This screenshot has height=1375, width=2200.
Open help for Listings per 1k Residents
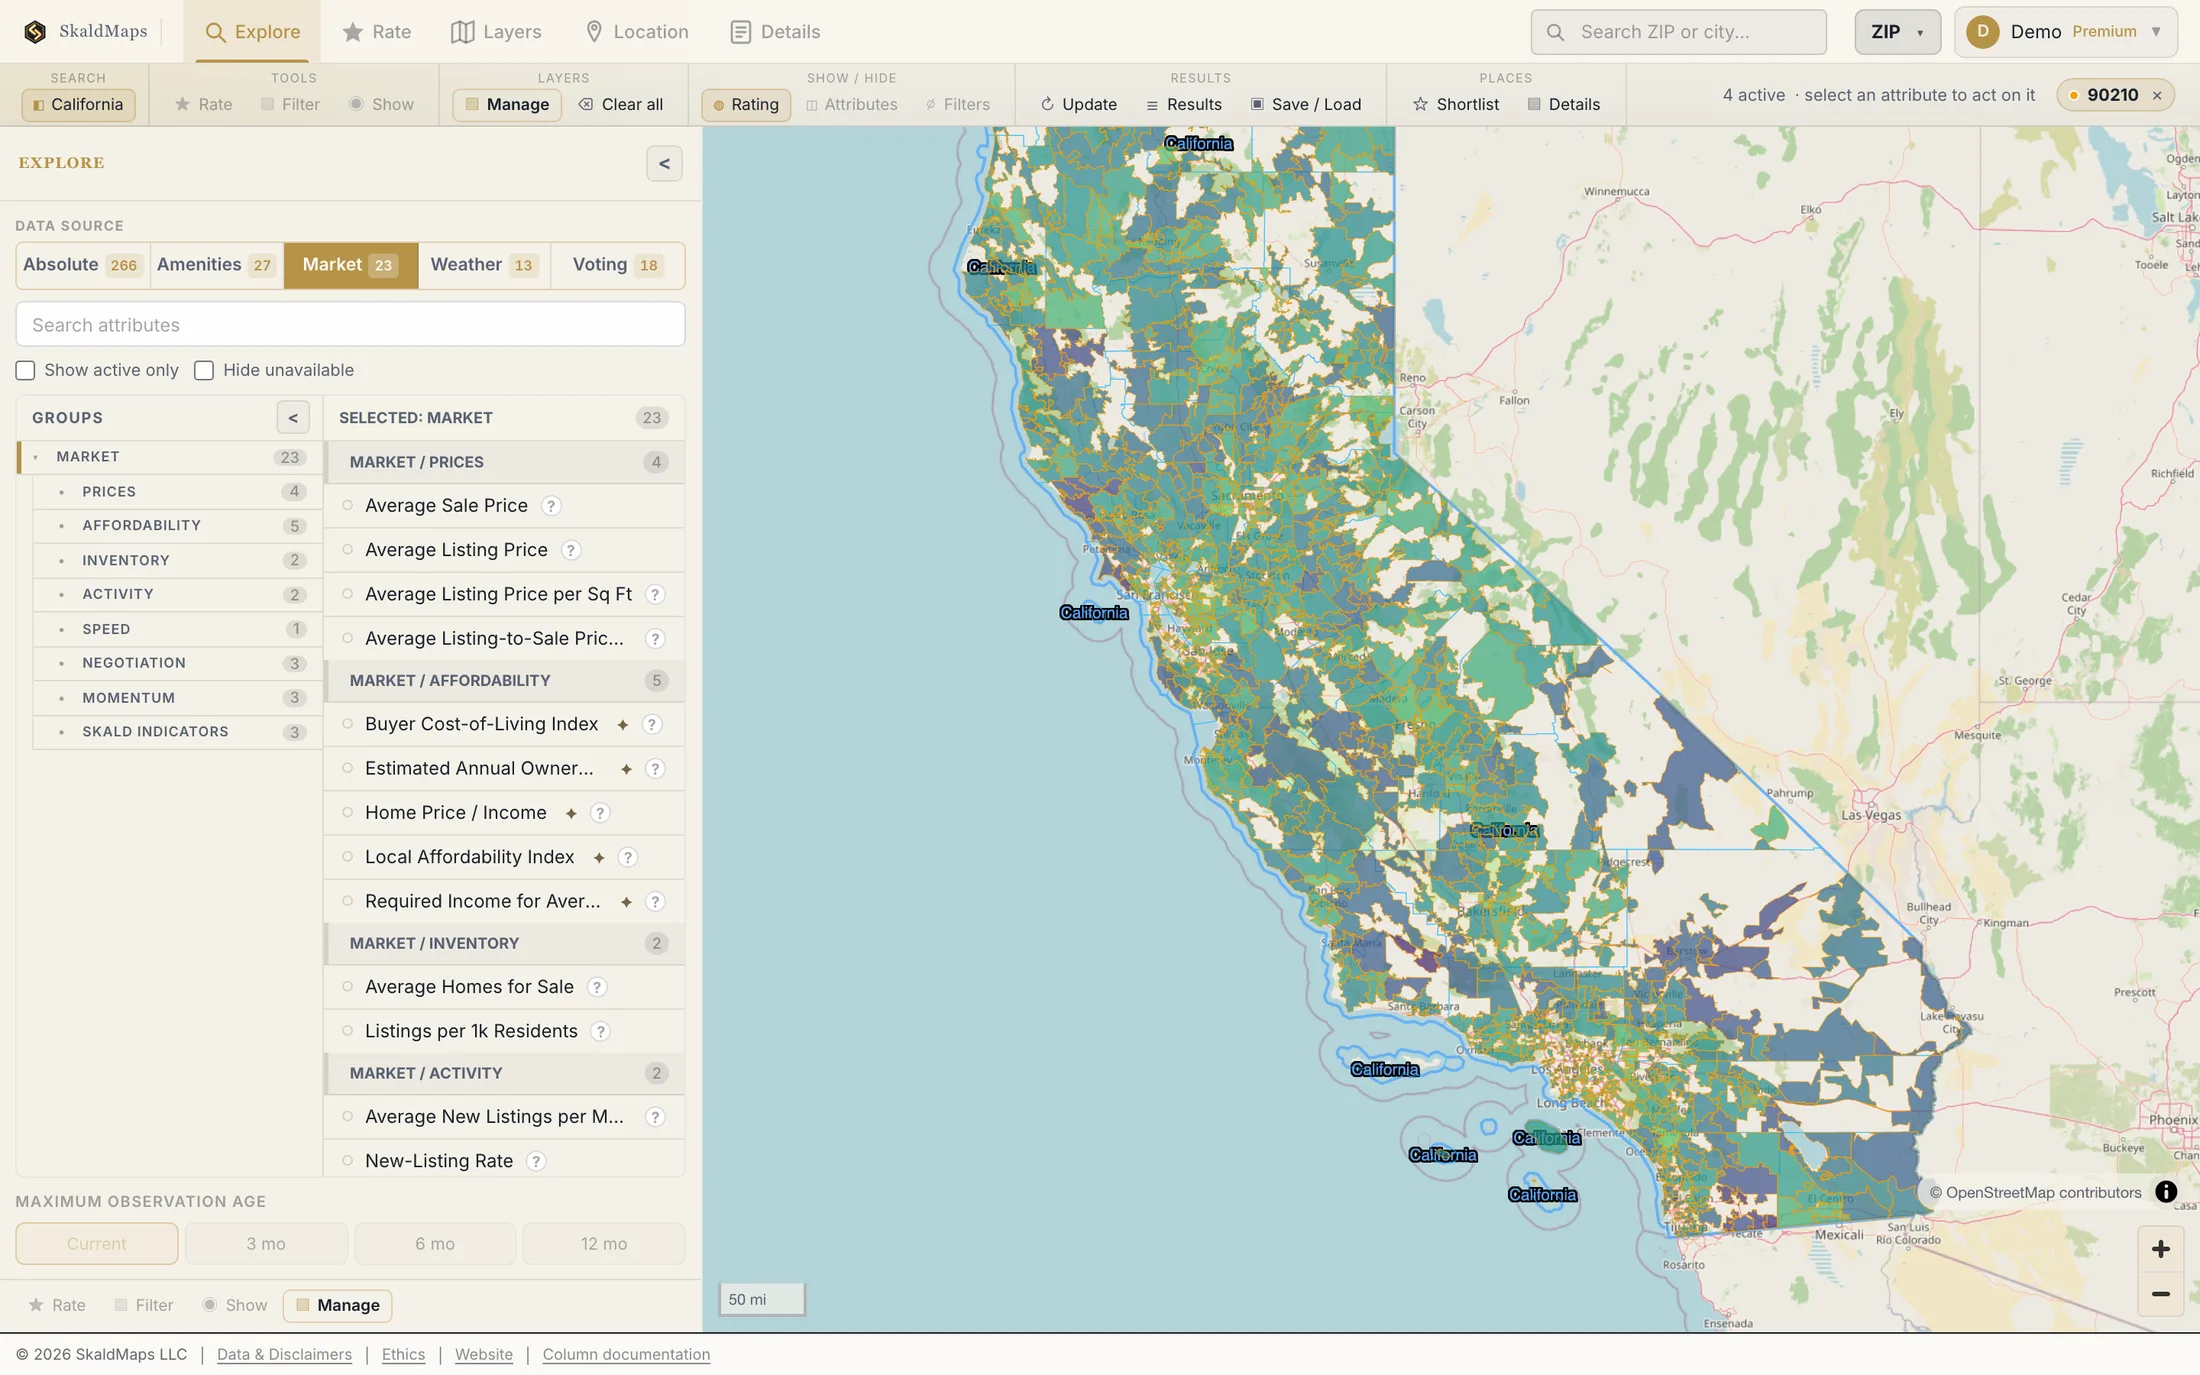601,1031
